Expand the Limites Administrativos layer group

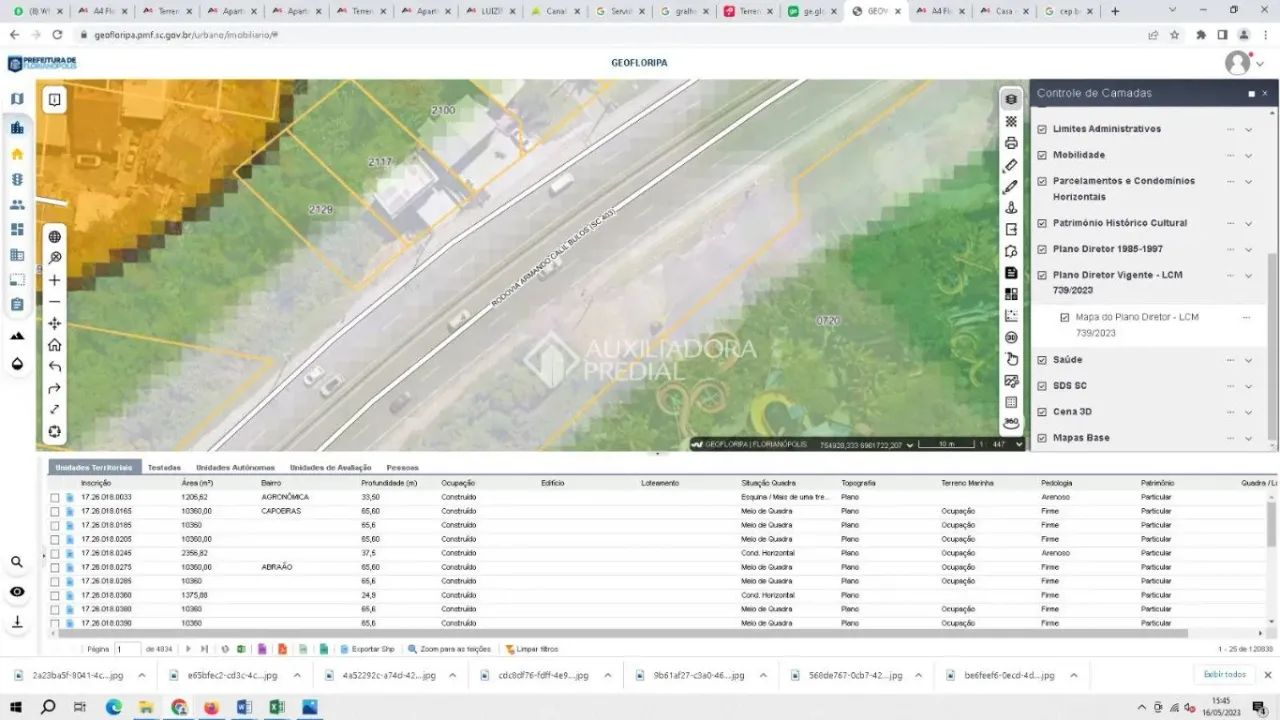[x=1248, y=129]
